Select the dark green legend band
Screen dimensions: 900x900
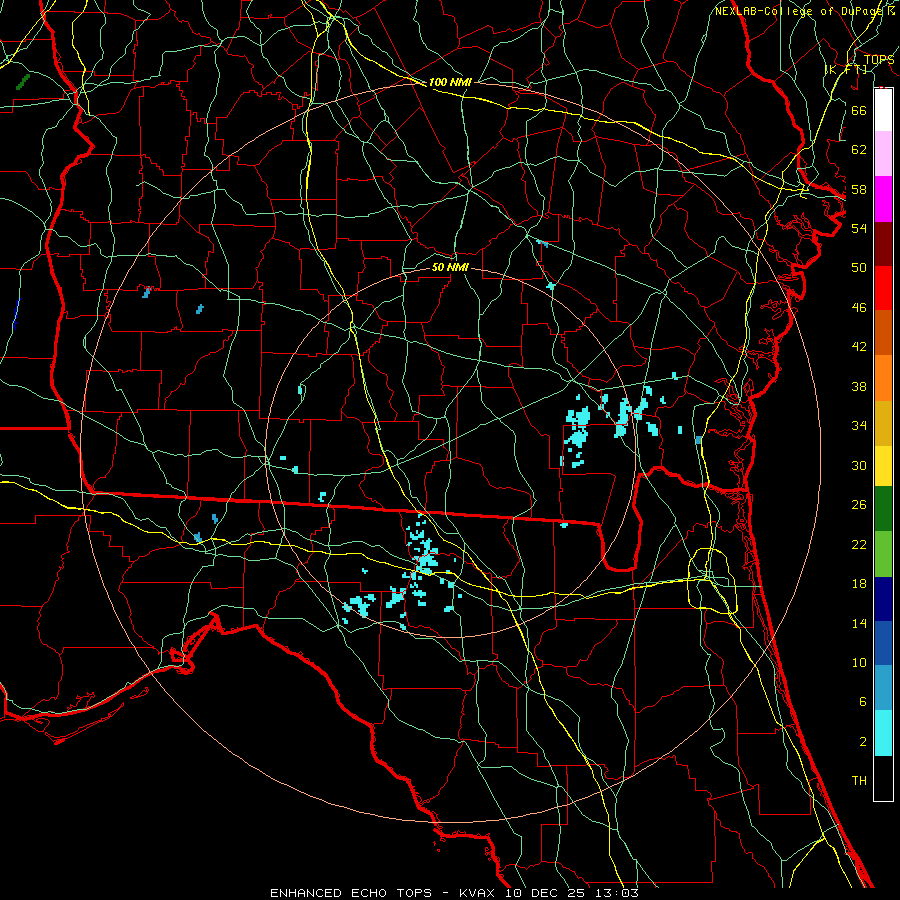[883, 509]
